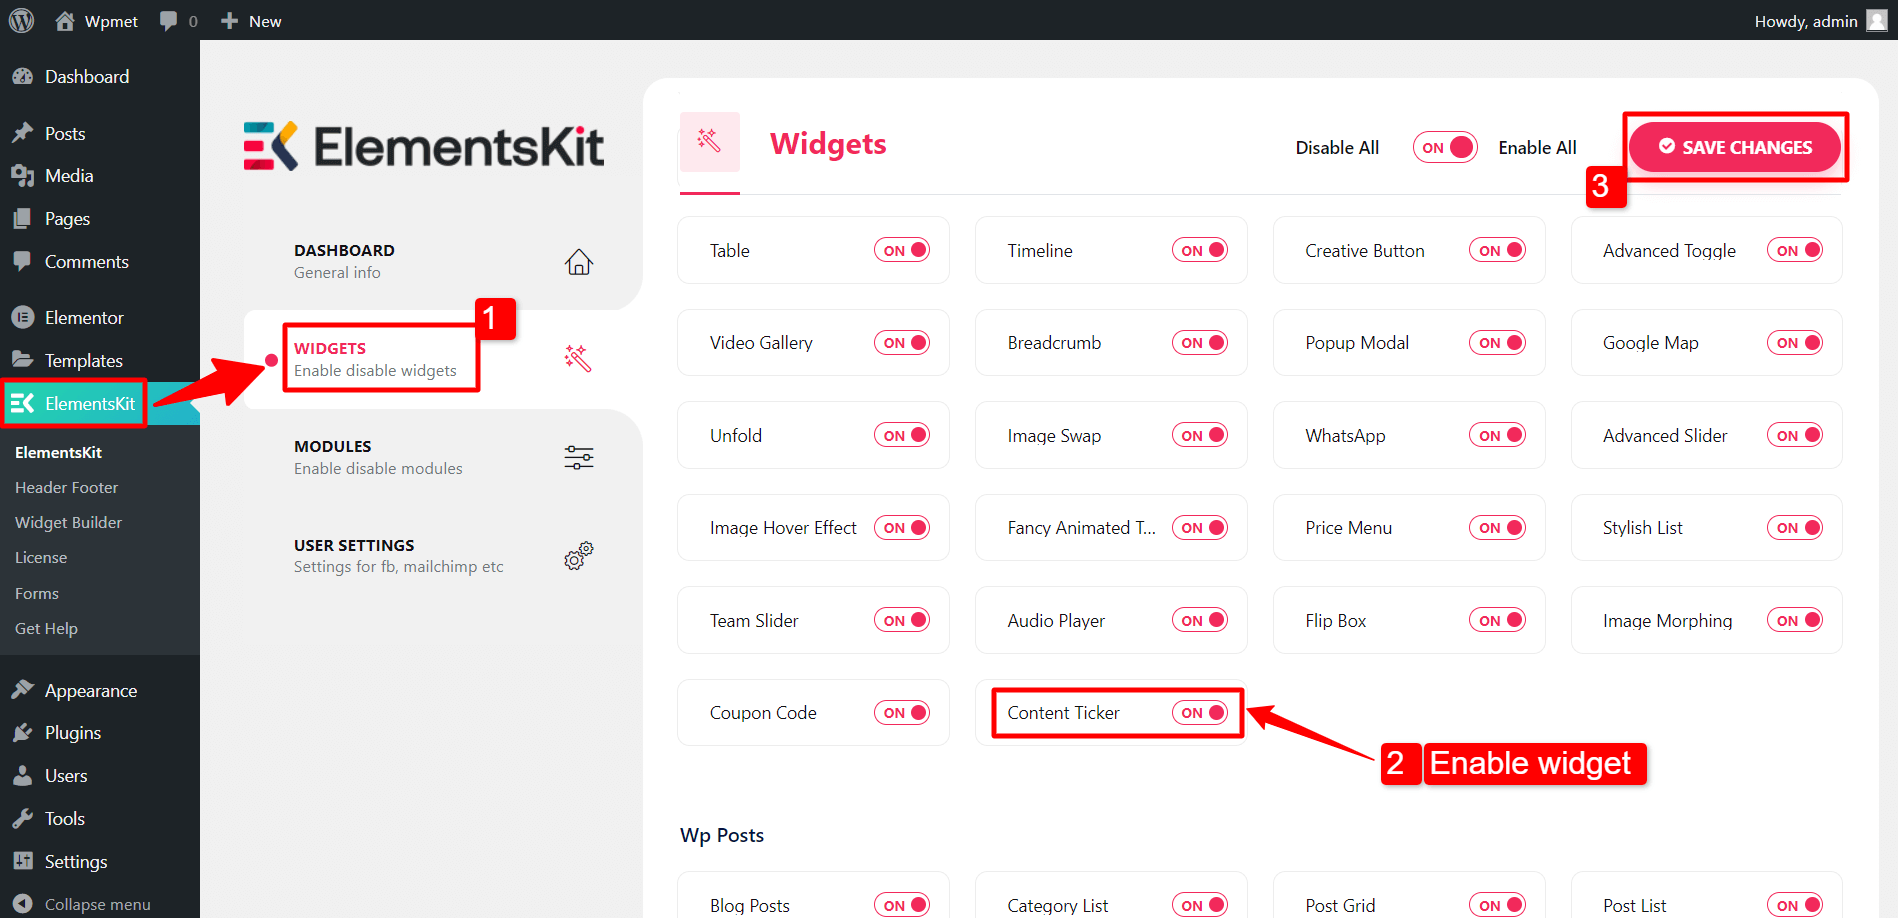Click the Enable All label
1898x918 pixels.
(x=1537, y=148)
